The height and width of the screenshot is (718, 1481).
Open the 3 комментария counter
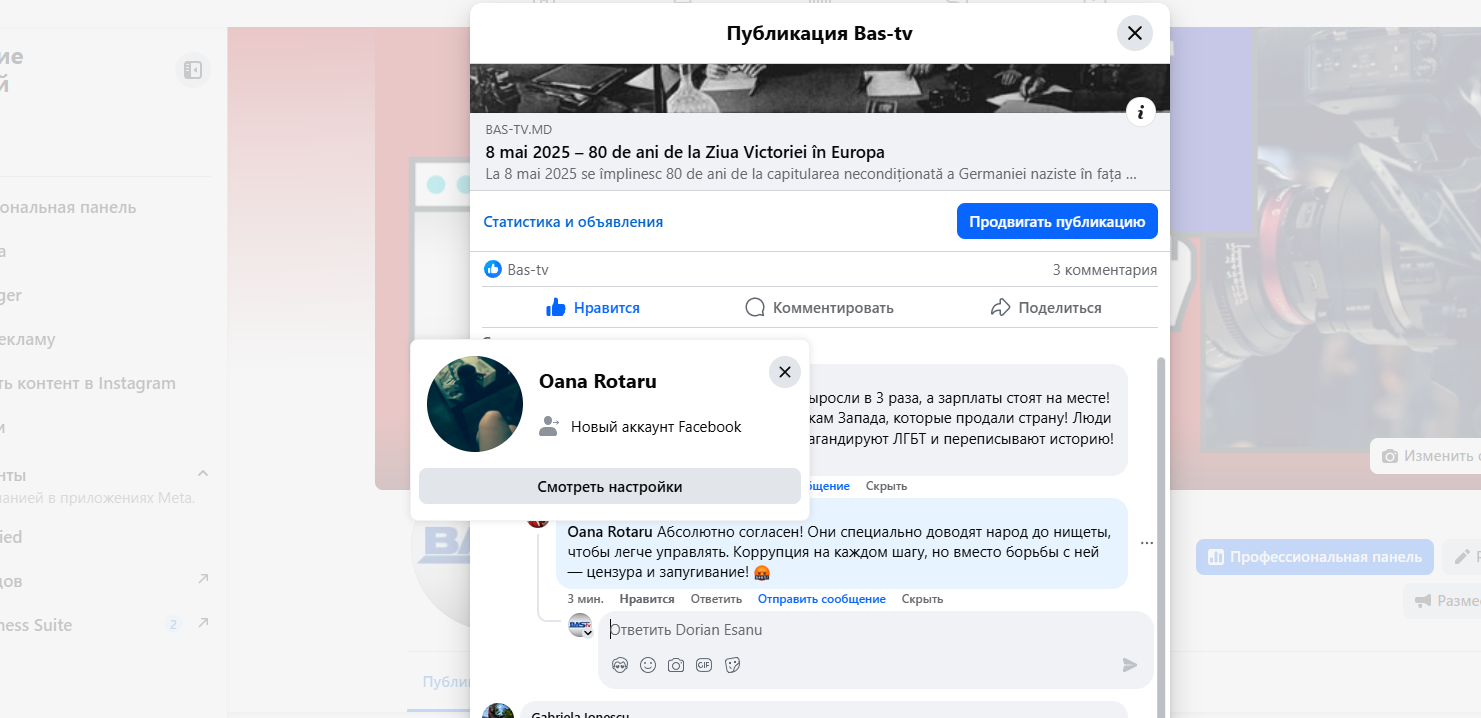coord(1105,270)
